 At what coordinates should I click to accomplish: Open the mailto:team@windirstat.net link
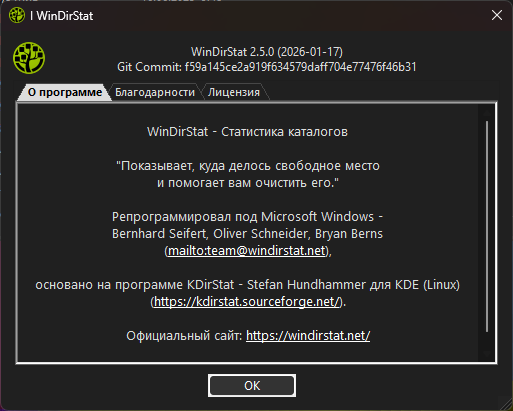[x=247, y=250]
